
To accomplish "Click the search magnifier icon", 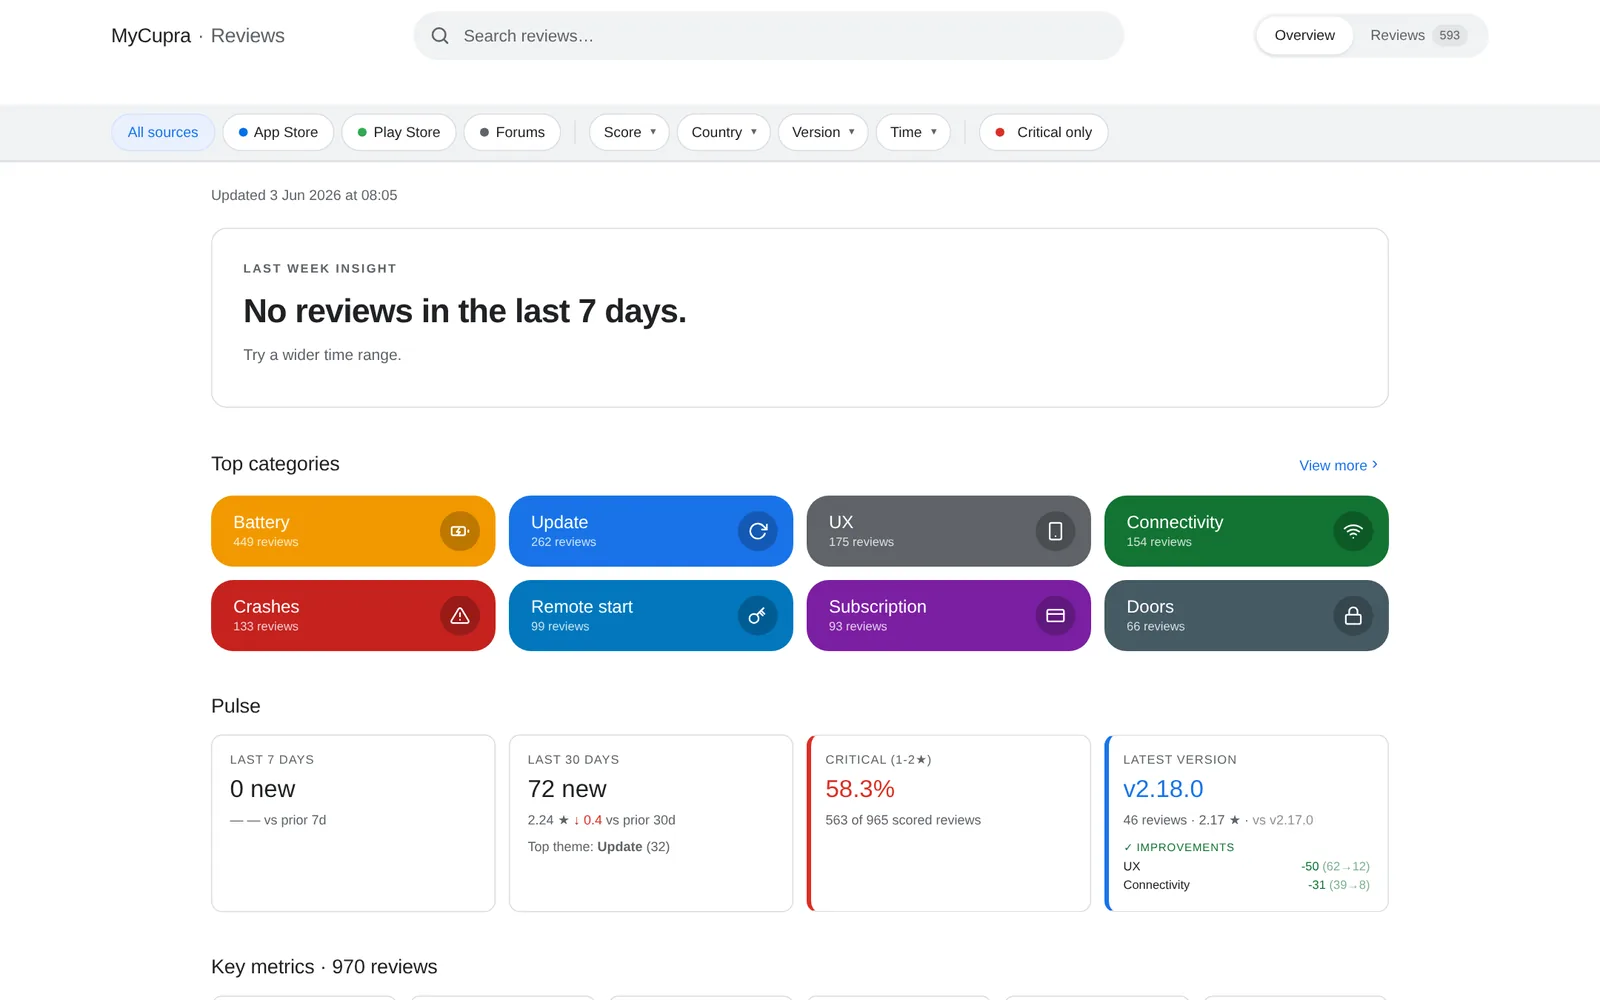I will click(440, 36).
